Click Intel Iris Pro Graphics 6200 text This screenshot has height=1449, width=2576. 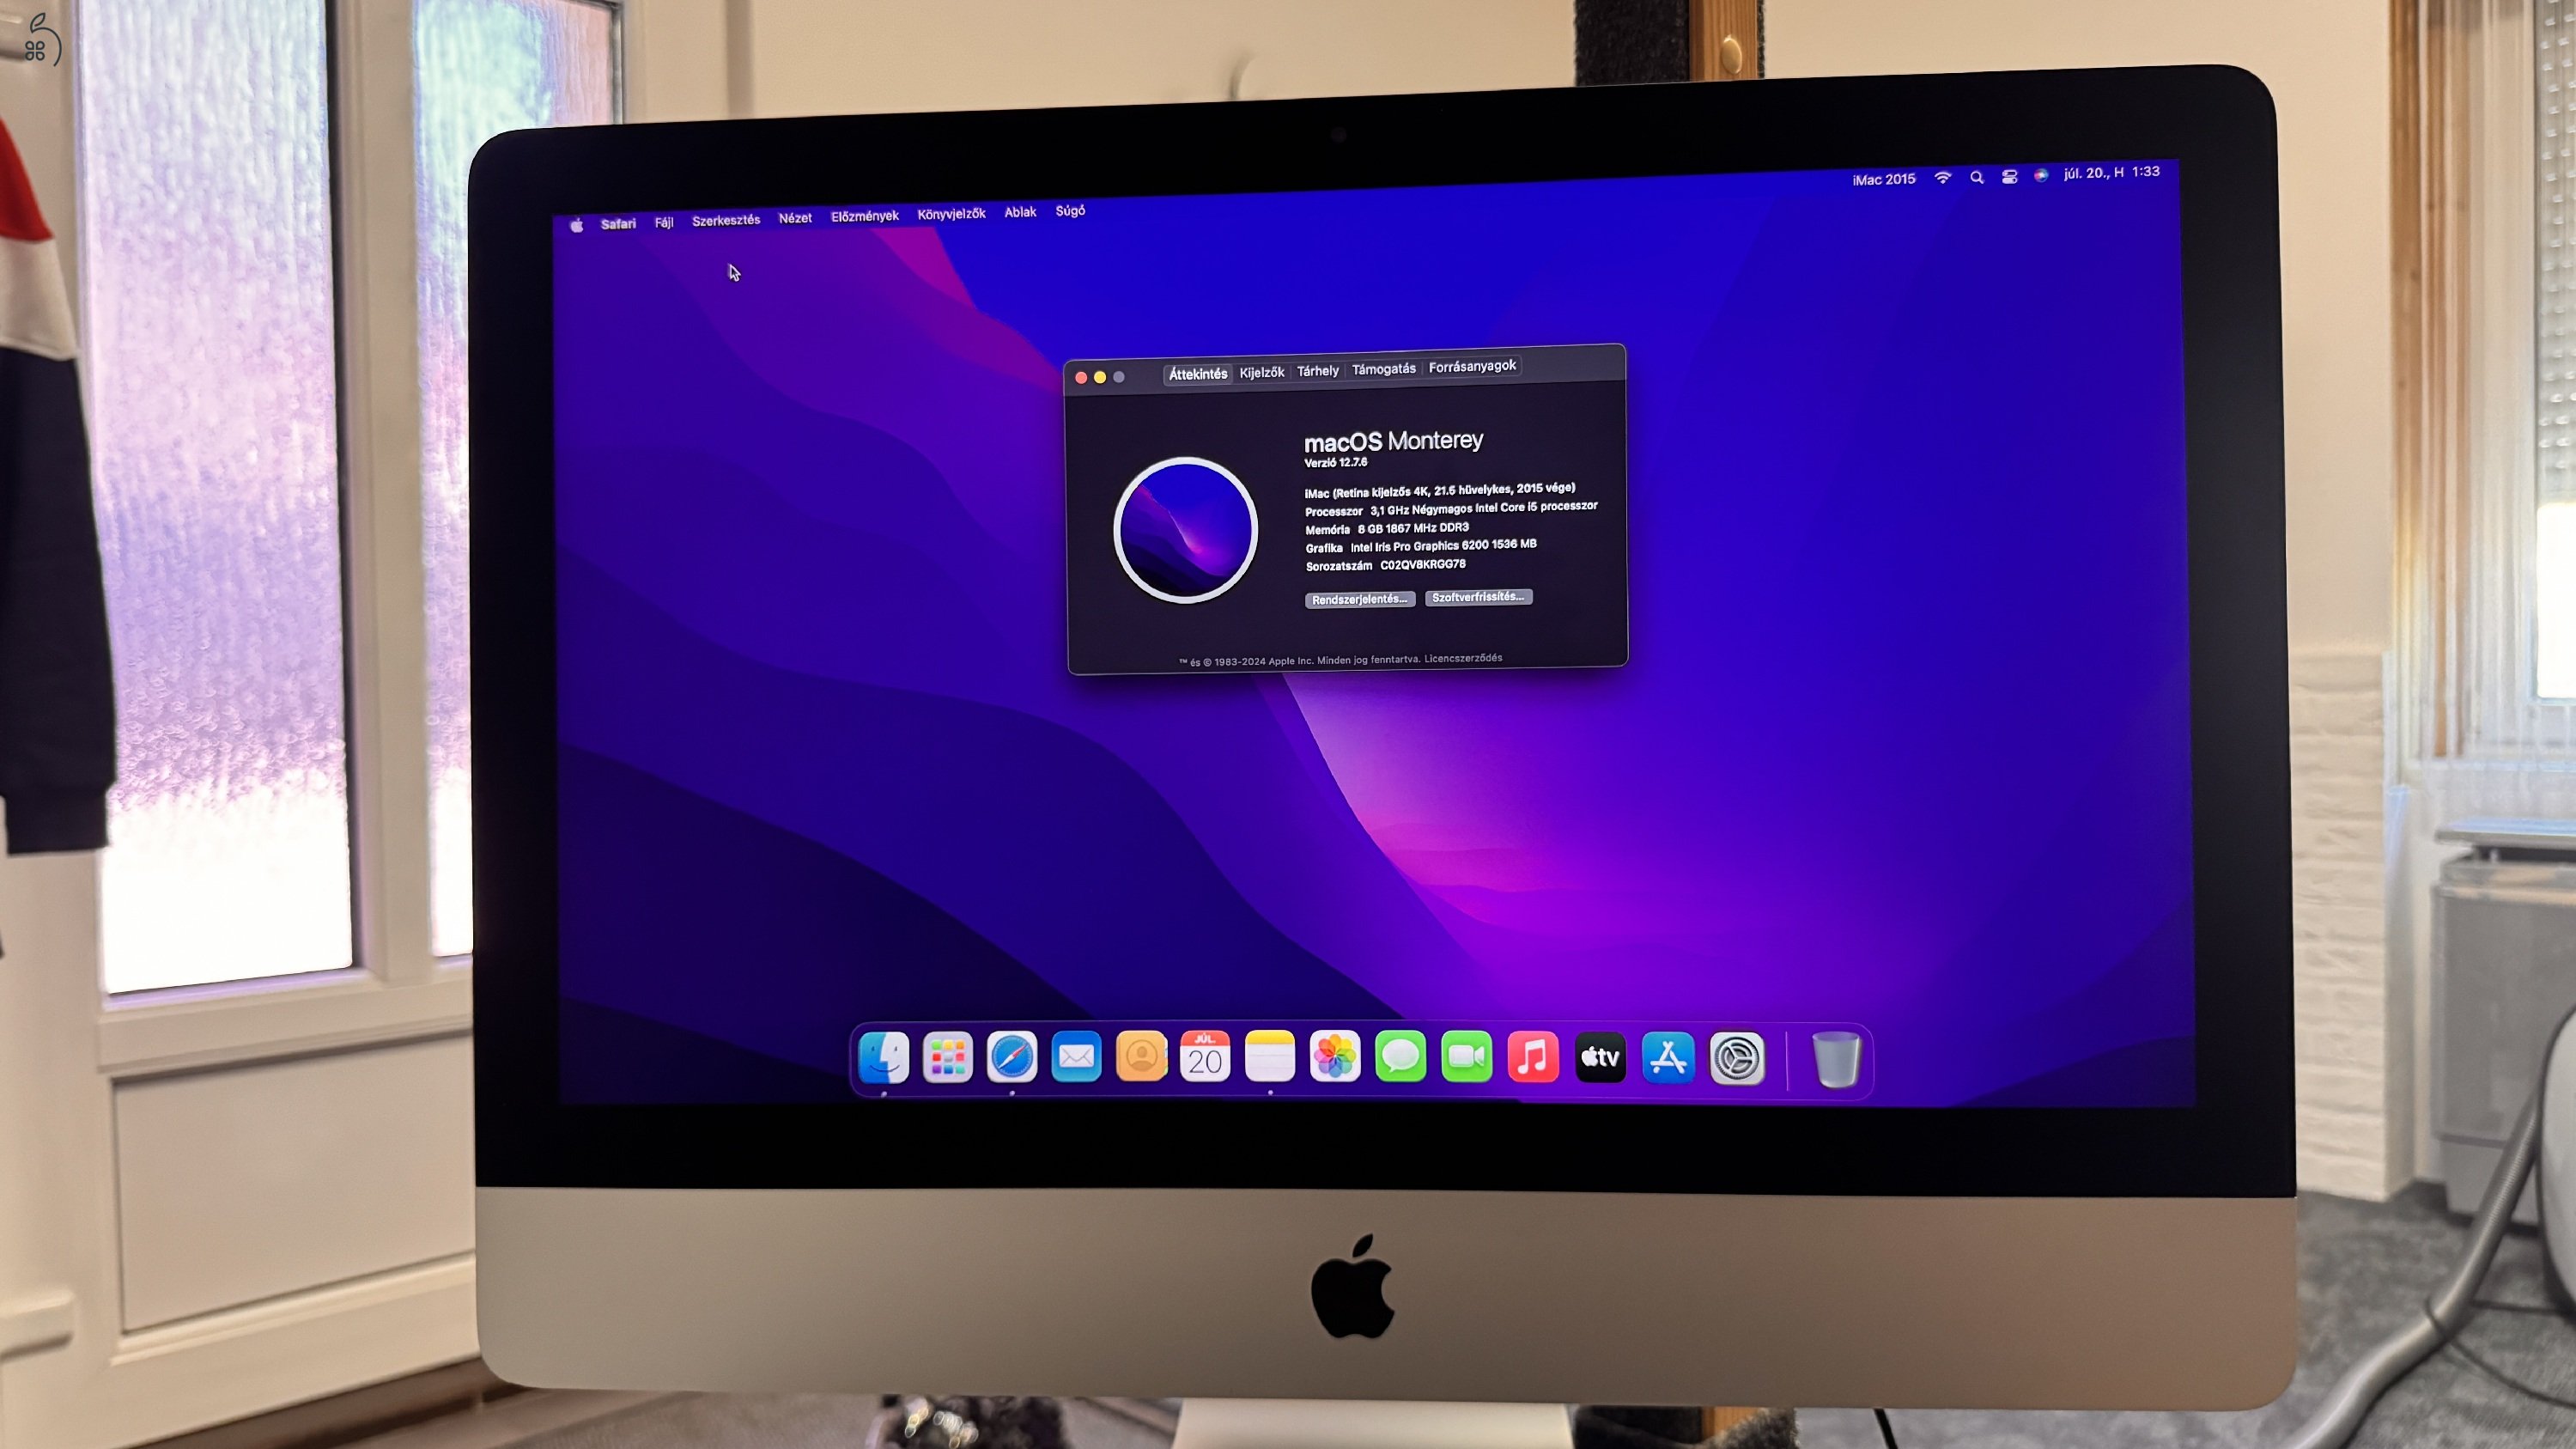click(1443, 546)
